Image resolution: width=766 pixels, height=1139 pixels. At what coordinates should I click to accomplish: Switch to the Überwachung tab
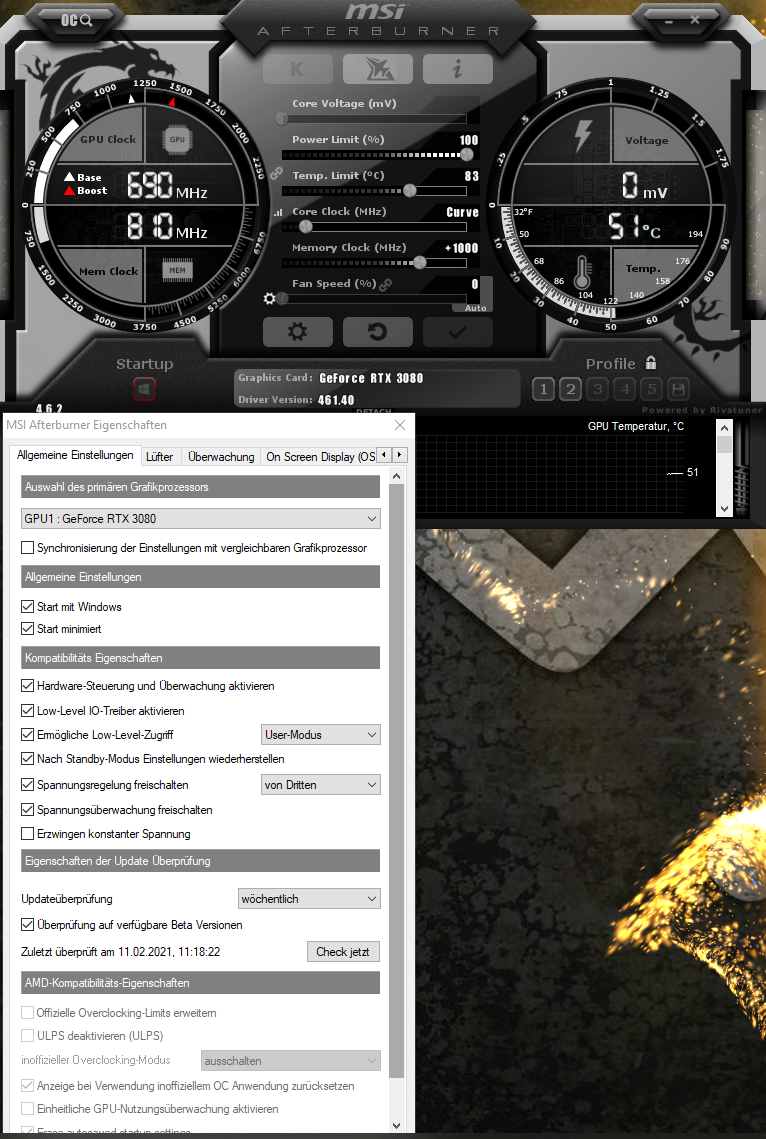(x=221, y=457)
